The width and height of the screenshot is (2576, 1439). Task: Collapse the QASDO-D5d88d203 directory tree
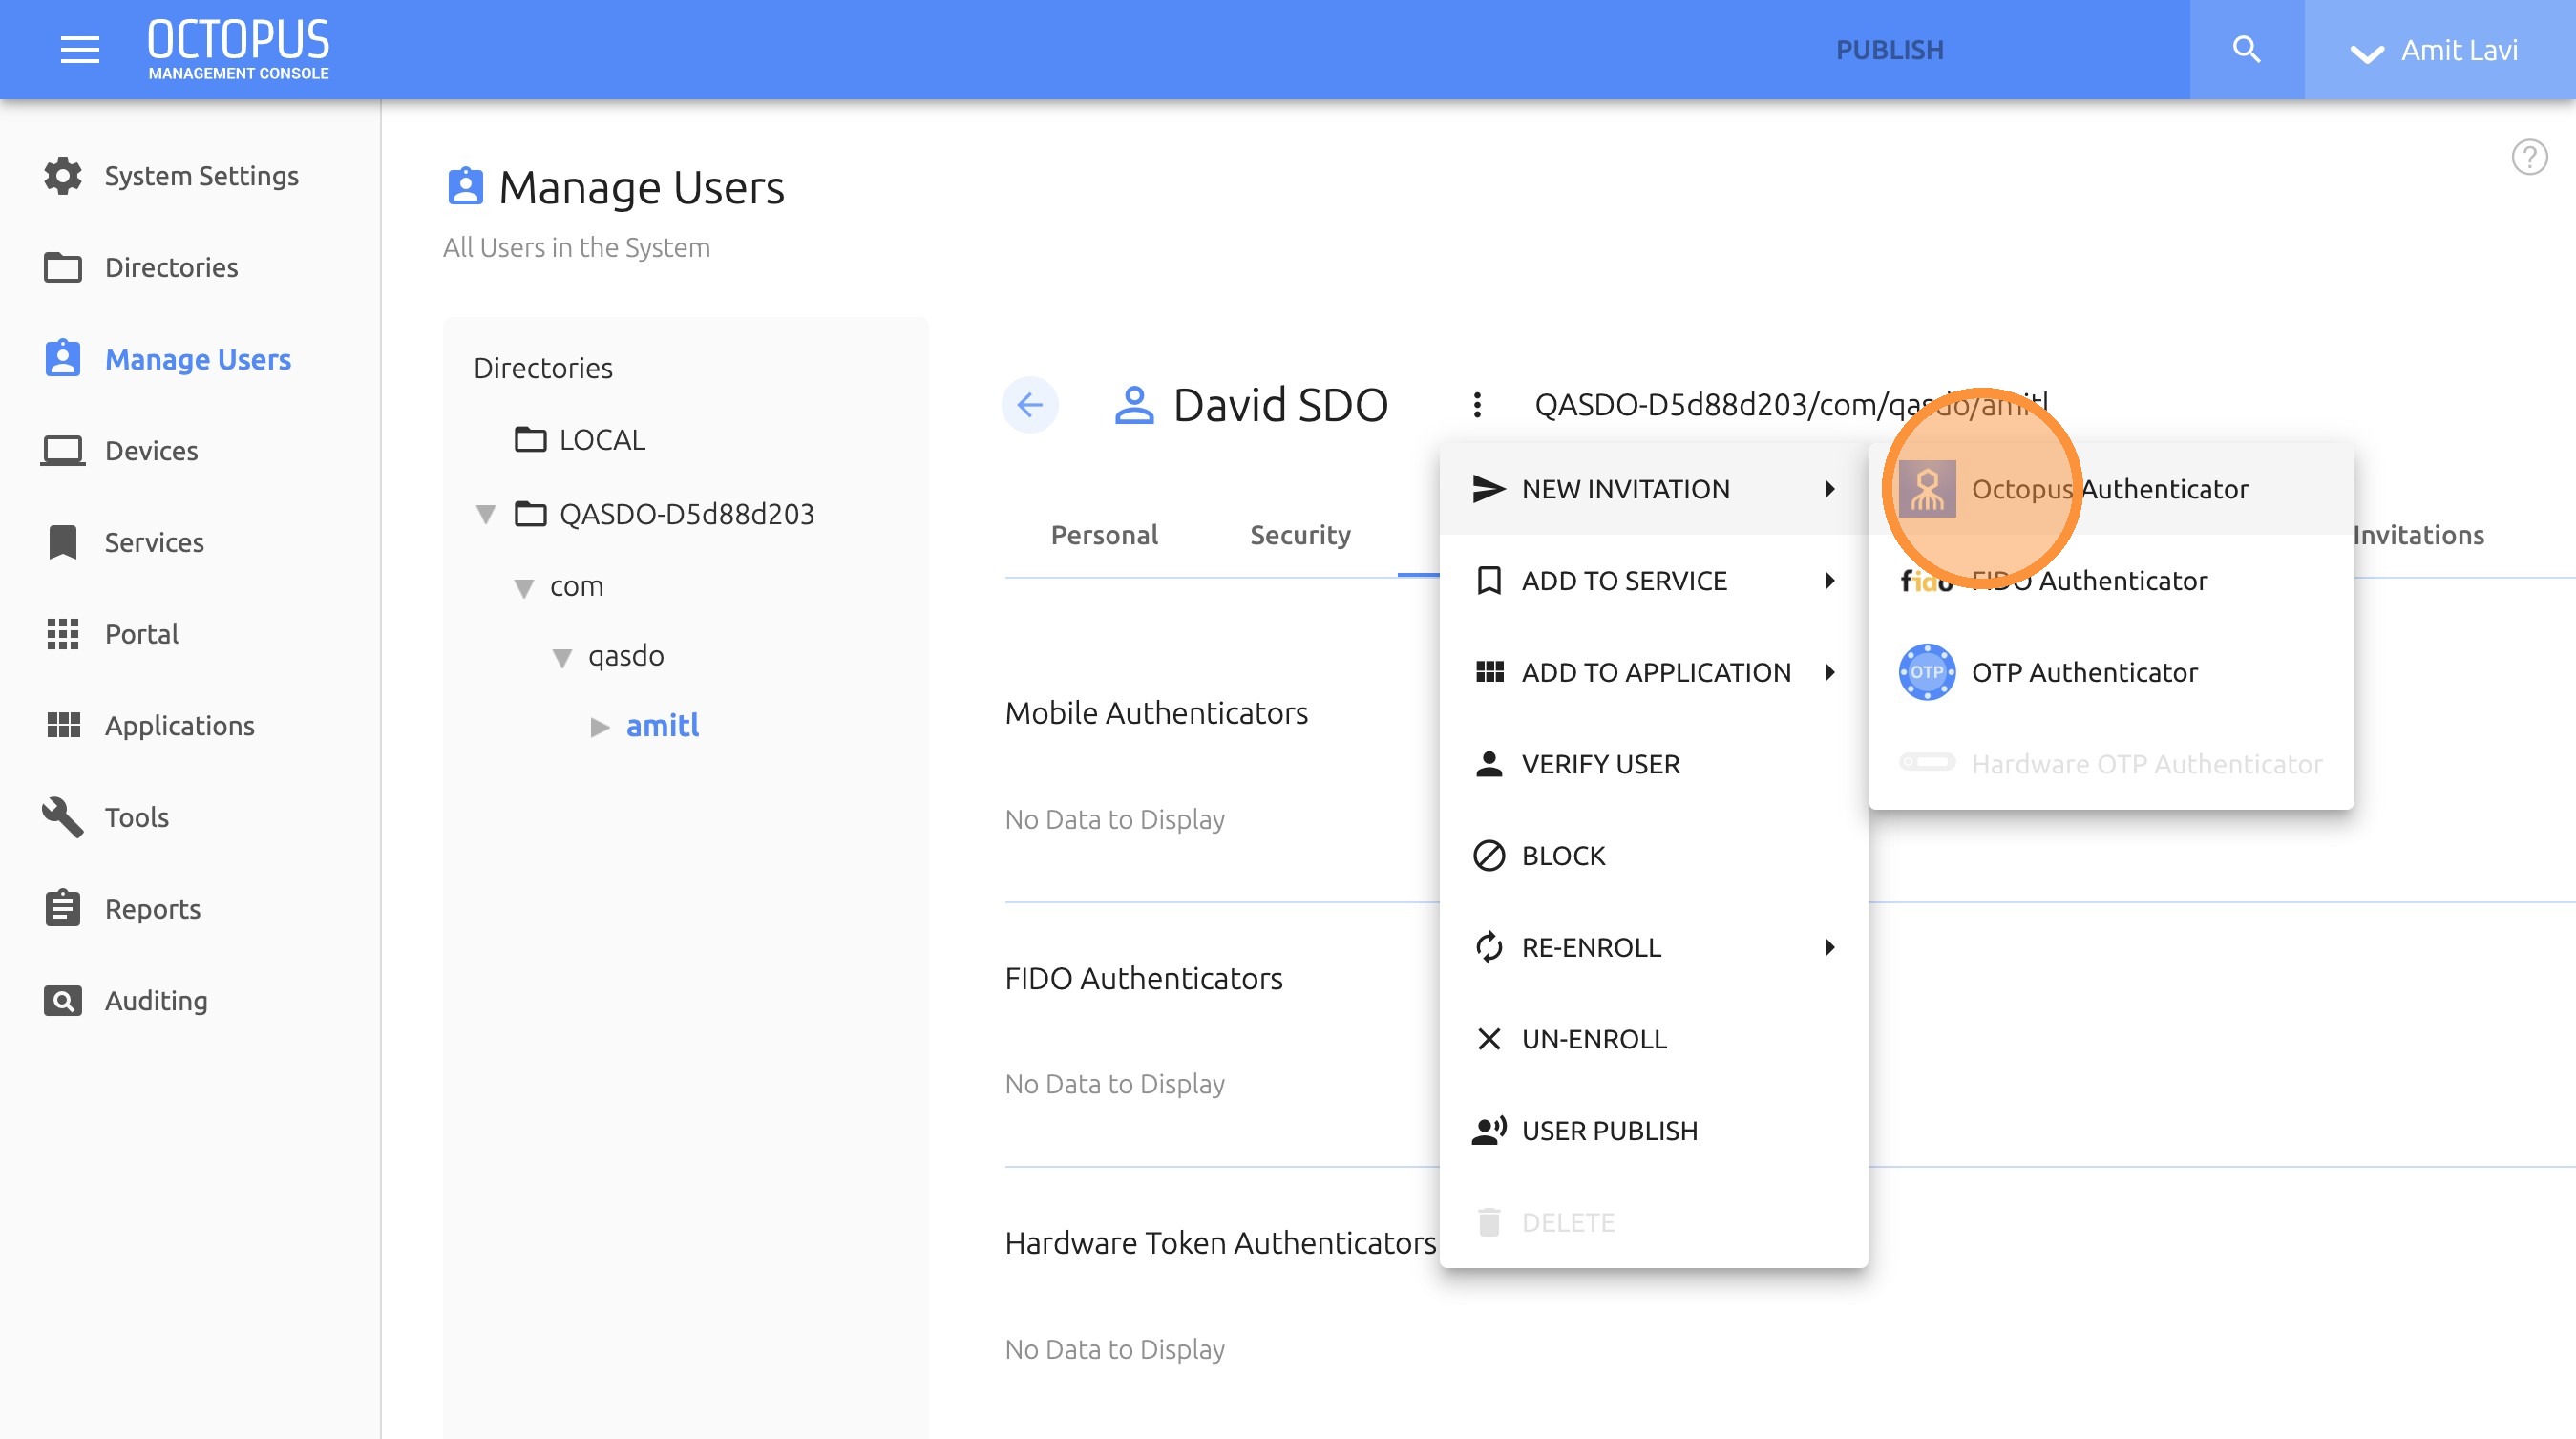[486, 514]
